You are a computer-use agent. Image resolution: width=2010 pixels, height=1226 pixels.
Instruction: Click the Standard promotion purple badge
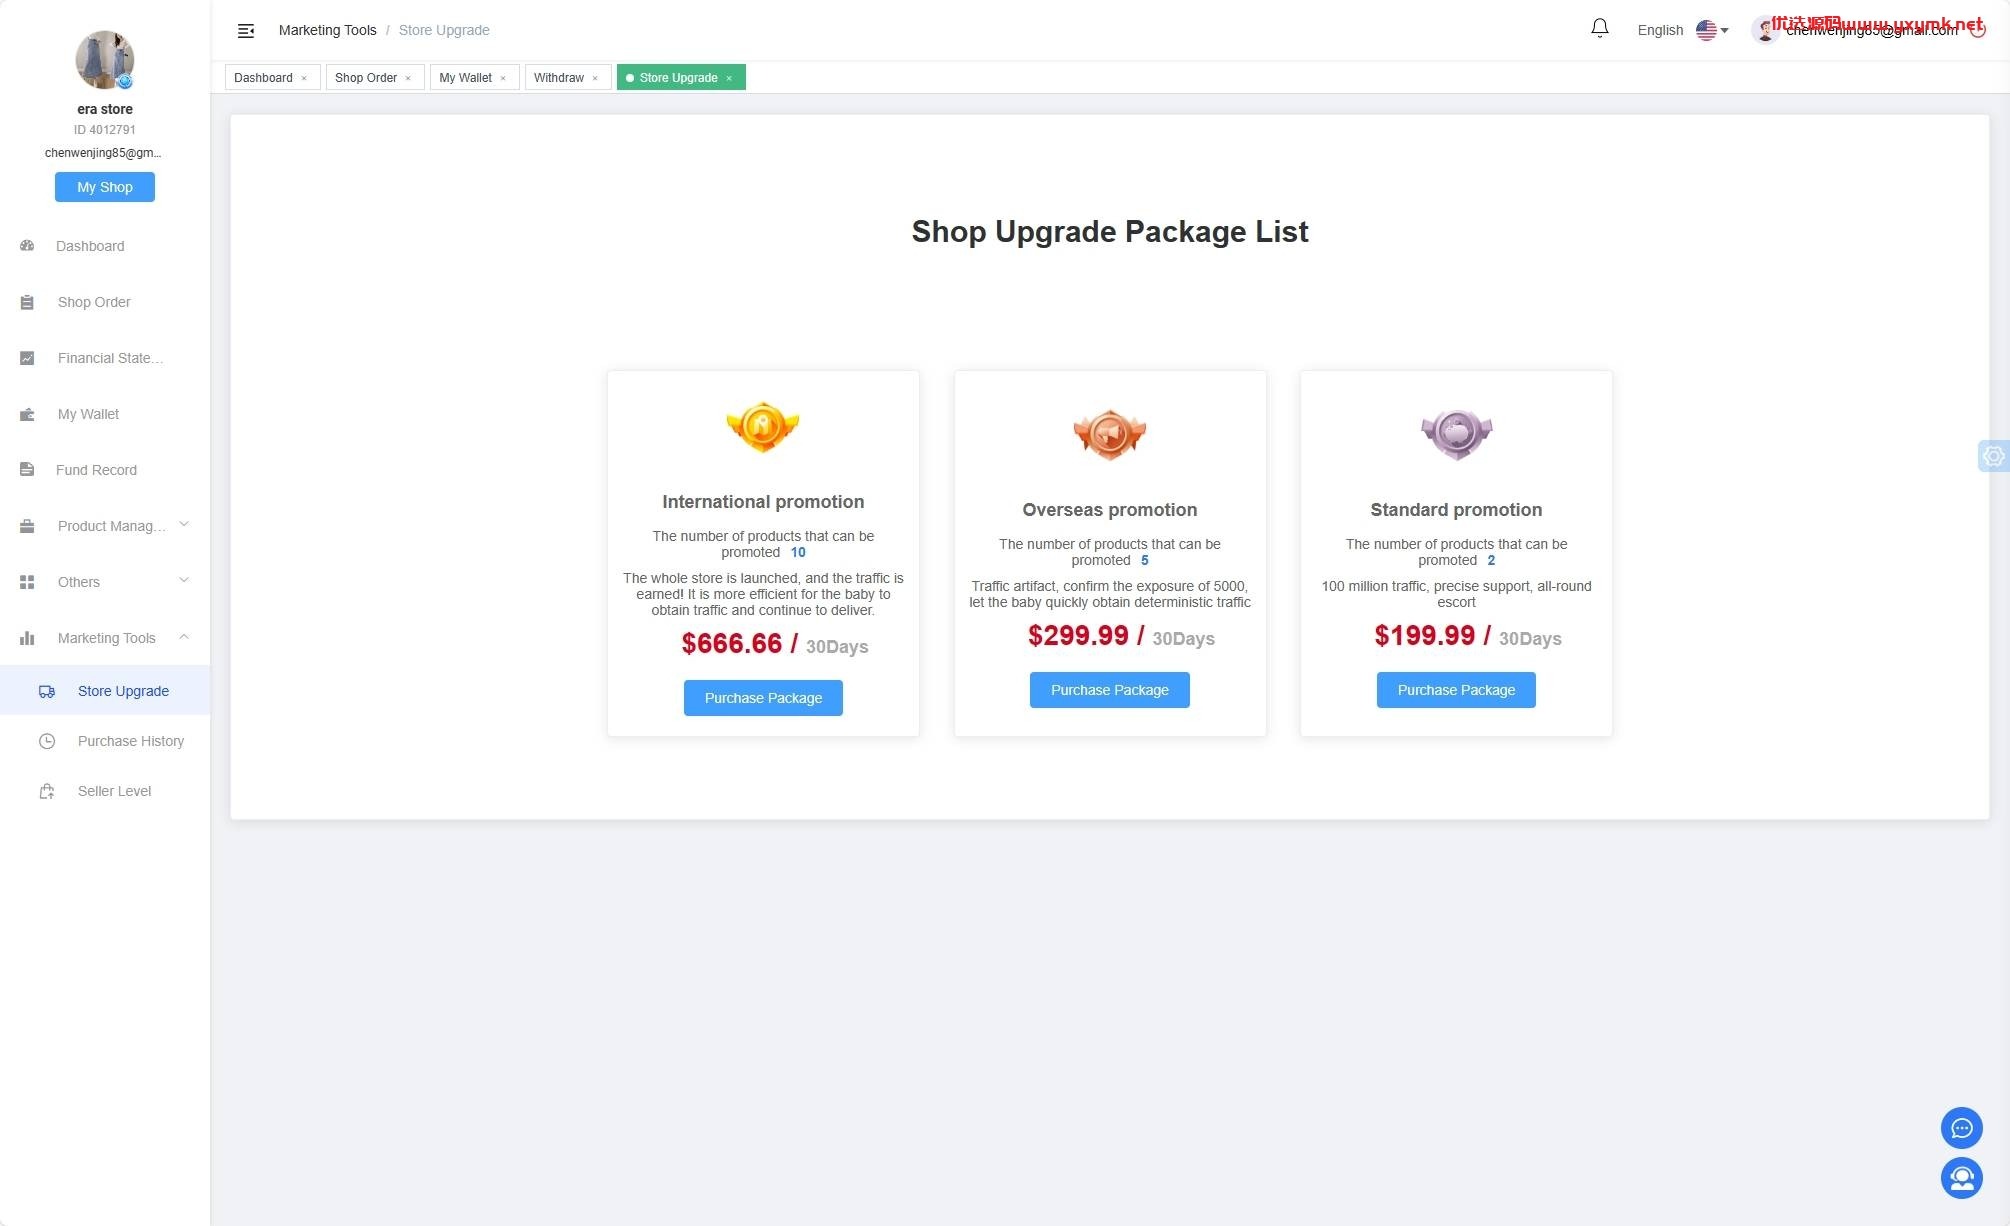pyautogui.click(x=1456, y=434)
